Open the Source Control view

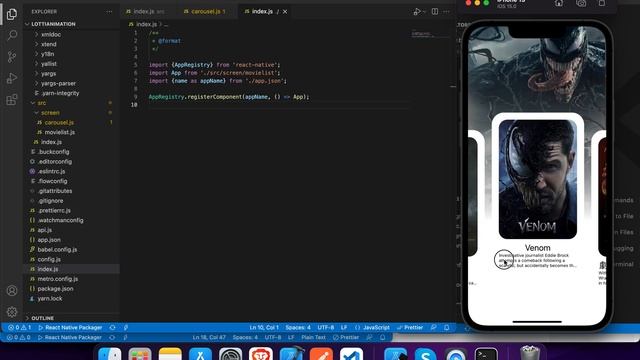12,57
